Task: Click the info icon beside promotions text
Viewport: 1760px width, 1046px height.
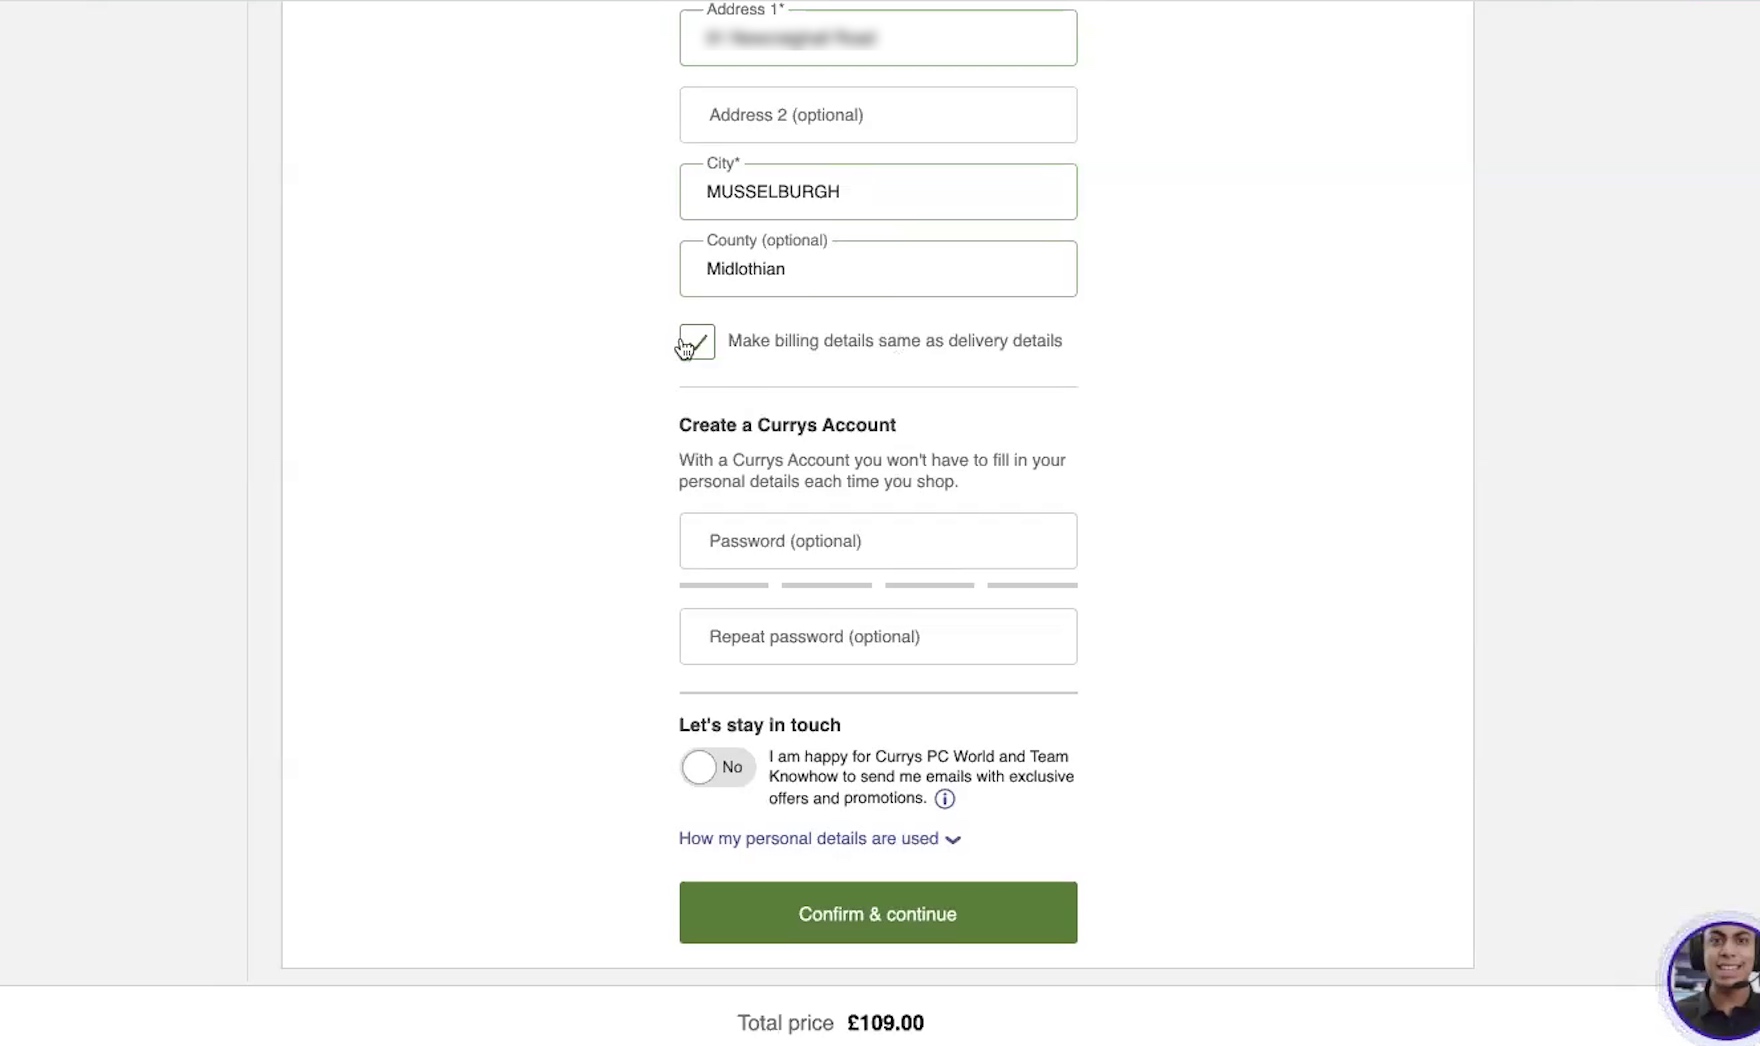Action: (944, 799)
